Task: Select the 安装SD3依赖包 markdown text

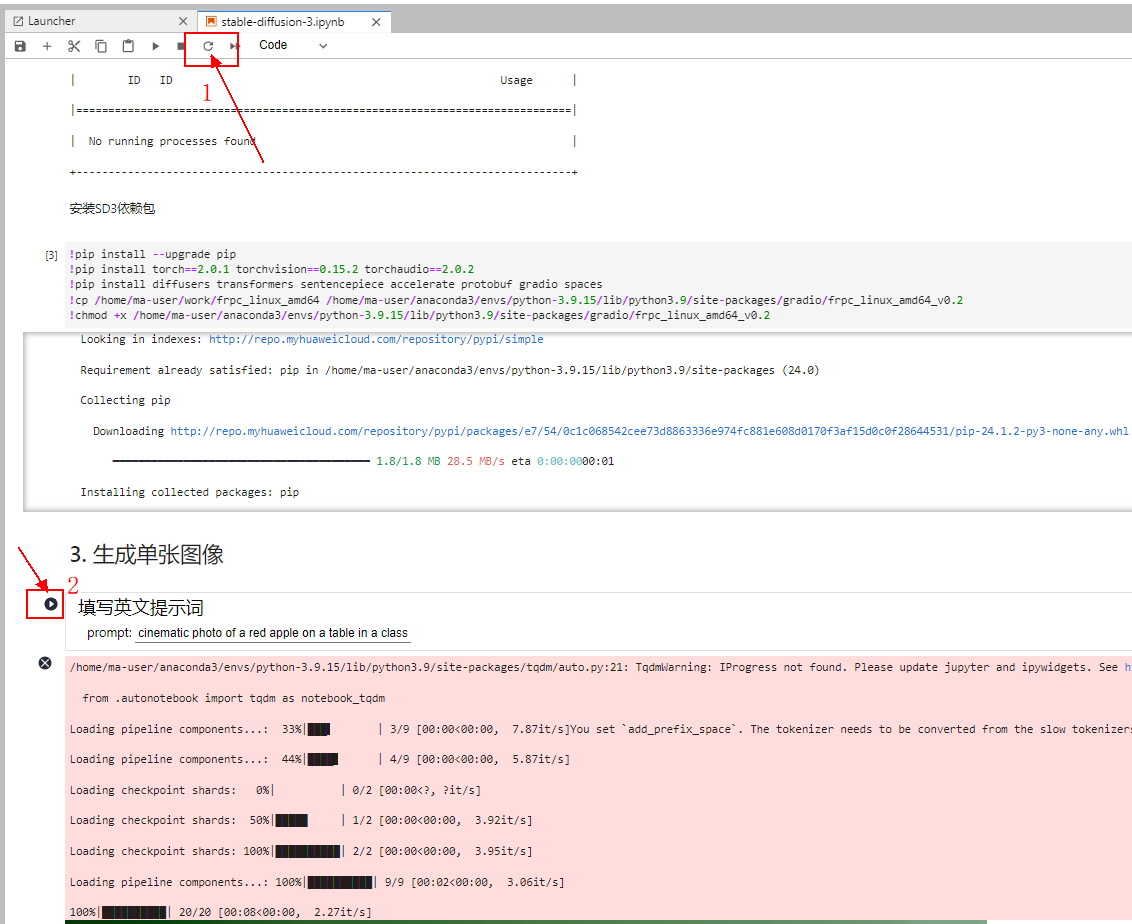Action: [x=112, y=209]
